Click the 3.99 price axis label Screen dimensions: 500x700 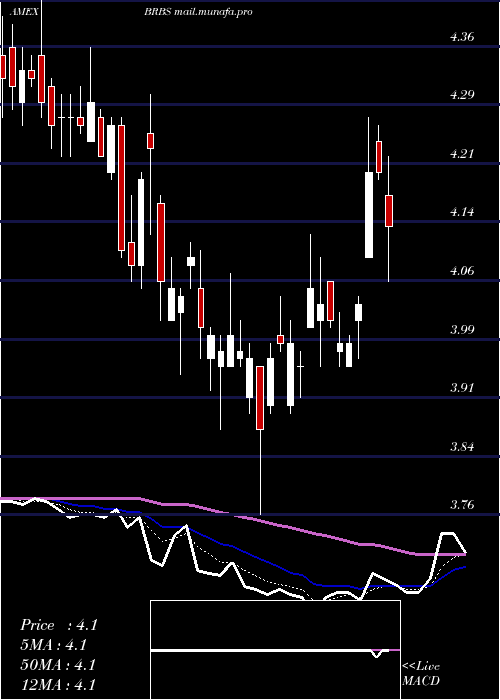tap(462, 330)
